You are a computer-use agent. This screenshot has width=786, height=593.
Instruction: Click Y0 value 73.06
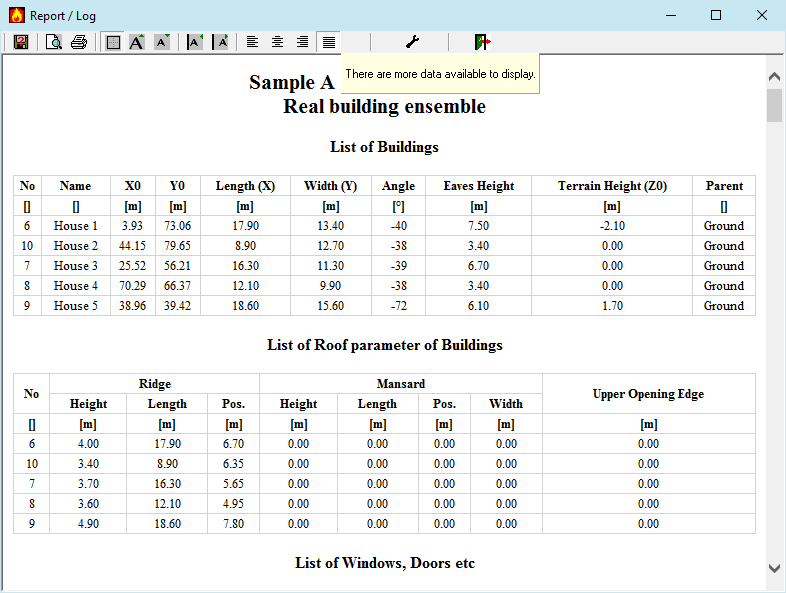(177, 226)
